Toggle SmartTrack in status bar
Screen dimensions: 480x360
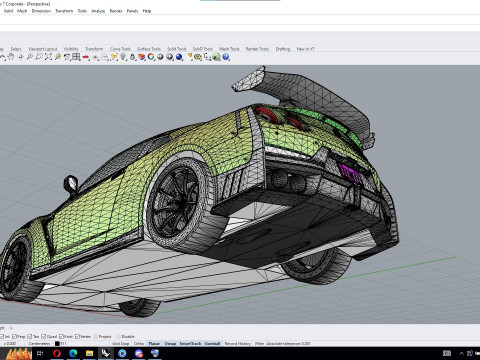[x=190, y=343]
